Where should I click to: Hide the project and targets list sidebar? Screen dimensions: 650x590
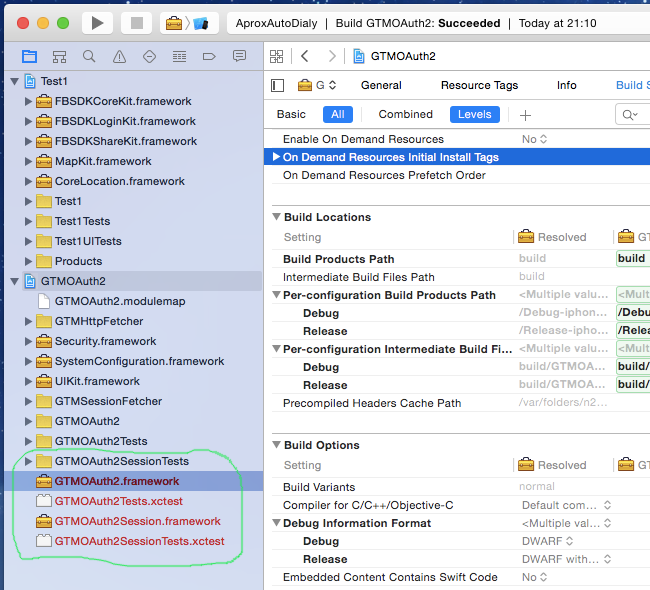(x=278, y=86)
